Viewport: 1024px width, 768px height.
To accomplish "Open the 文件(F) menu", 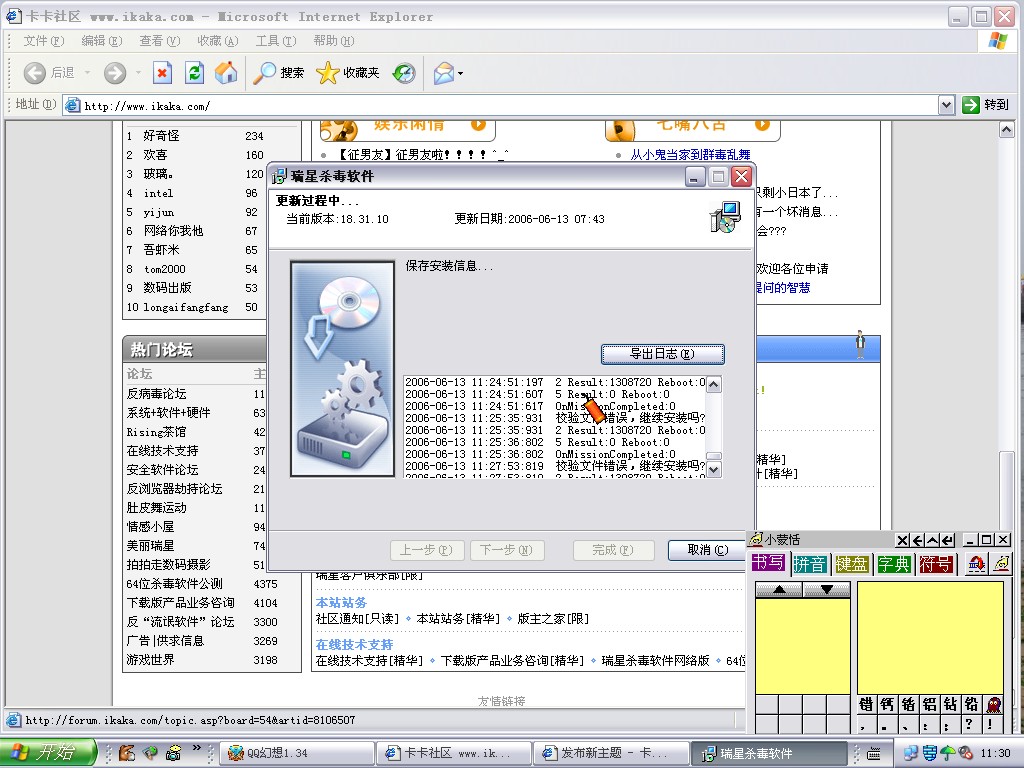I will (x=44, y=40).
